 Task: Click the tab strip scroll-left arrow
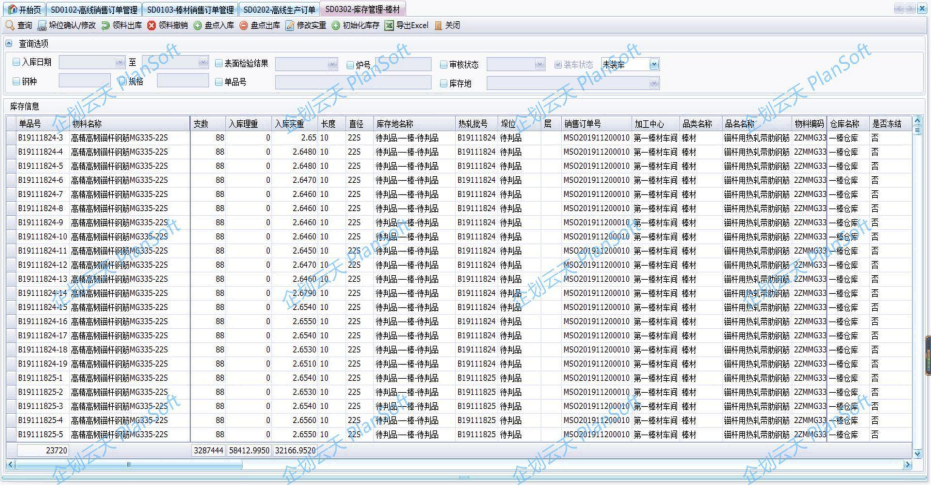[899, 9]
